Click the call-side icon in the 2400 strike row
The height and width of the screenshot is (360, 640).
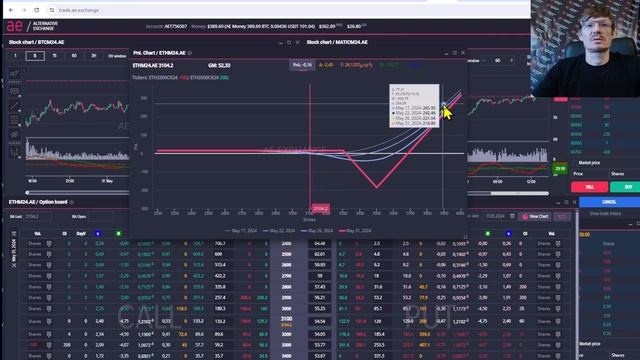pyautogui.click(x=49, y=244)
